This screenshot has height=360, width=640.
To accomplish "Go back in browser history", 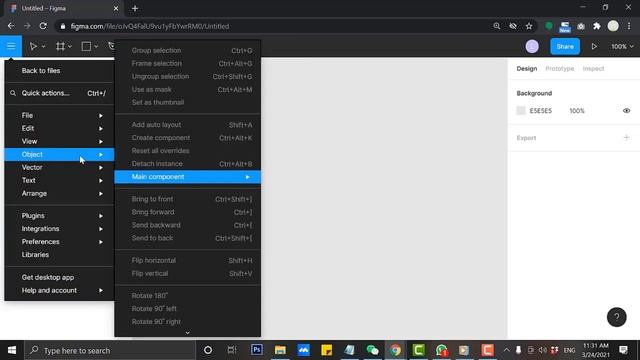I will [11, 26].
